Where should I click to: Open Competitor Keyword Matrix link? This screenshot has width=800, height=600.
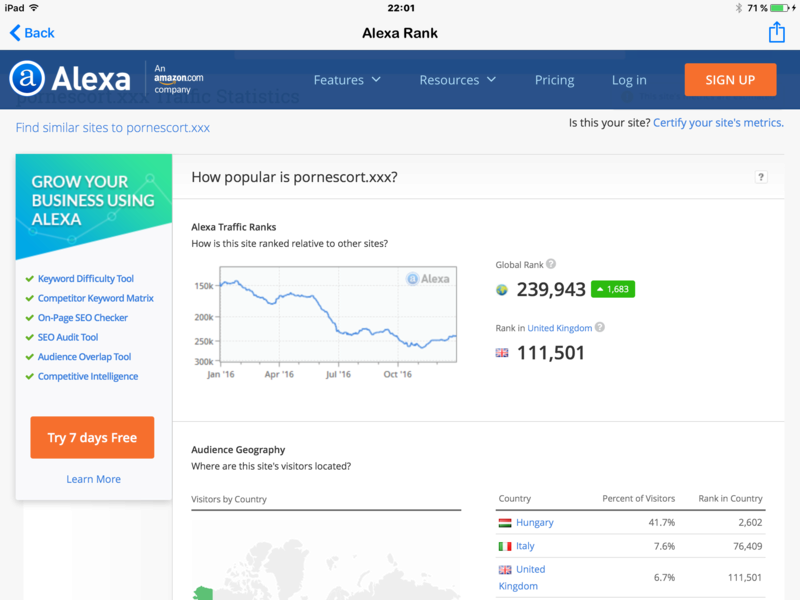pyautogui.click(x=95, y=298)
